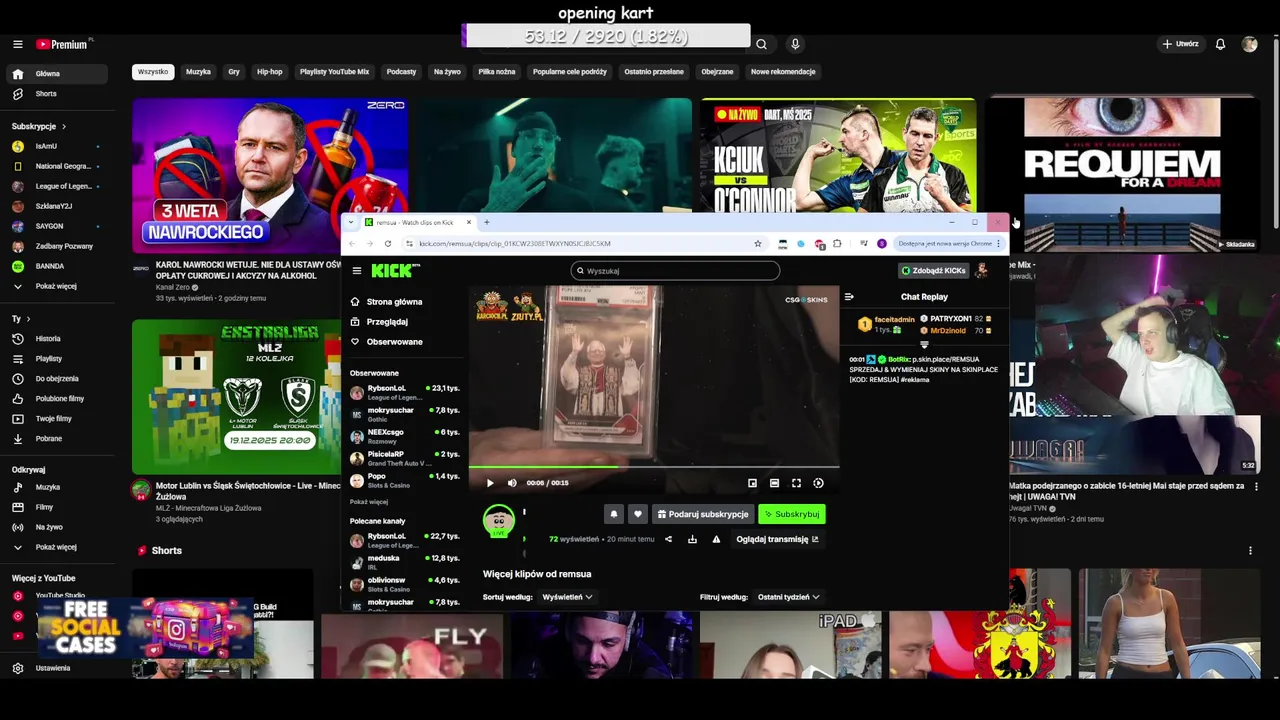Screen dimensions: 1280x720
Task: Click the Kick logo
Action: pyautogui.click(x=395, y=271)
